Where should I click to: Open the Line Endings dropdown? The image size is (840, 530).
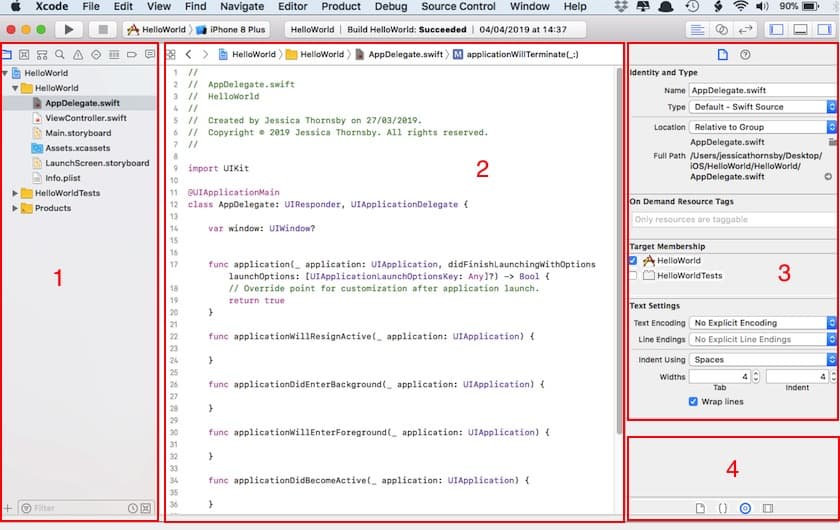(x=762, y=339)
